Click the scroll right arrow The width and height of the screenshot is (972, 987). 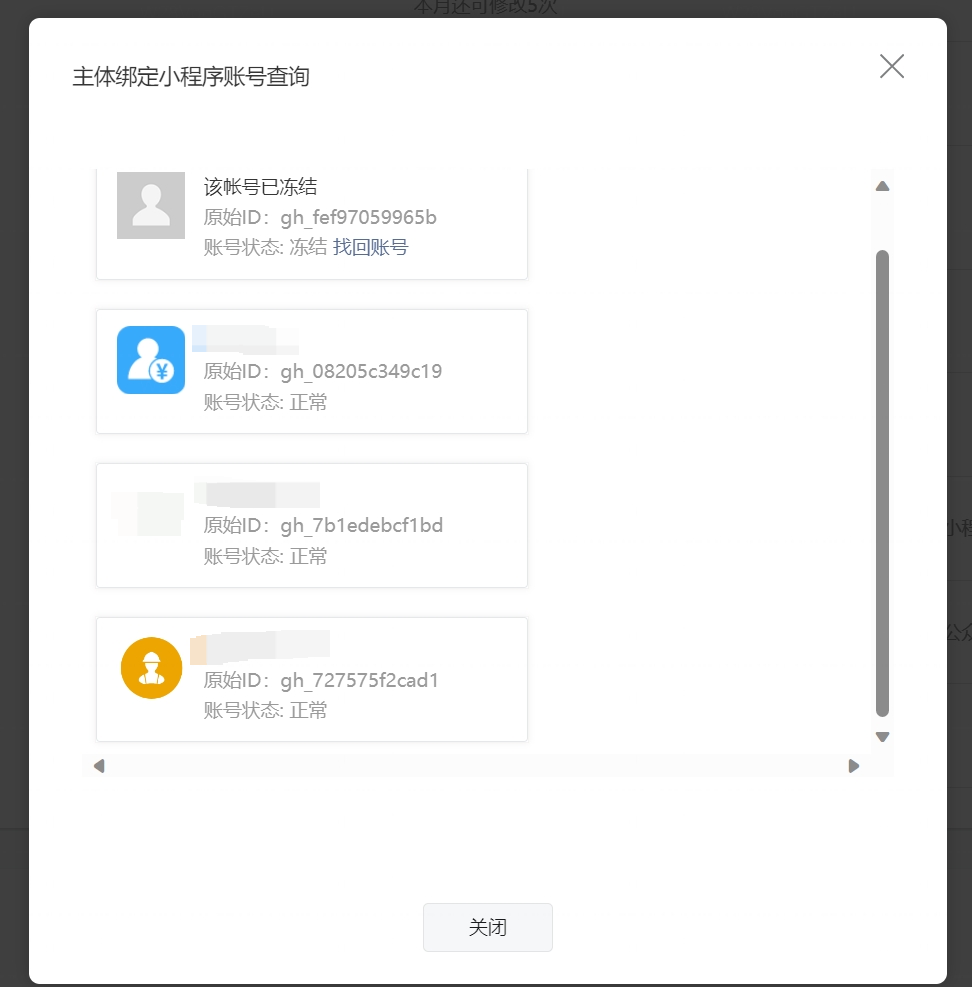click(854, 766)
